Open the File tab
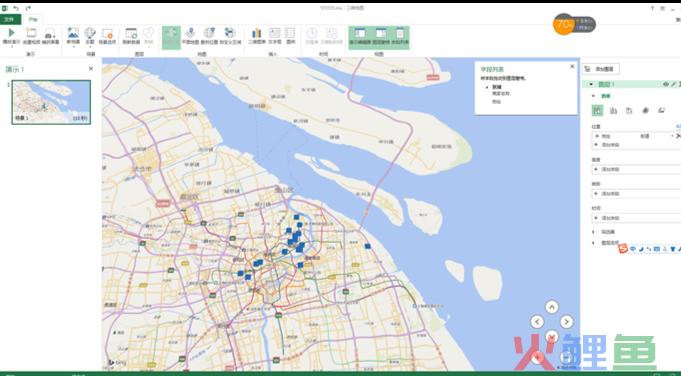This screenshot has width=681, height=376. 10,19
